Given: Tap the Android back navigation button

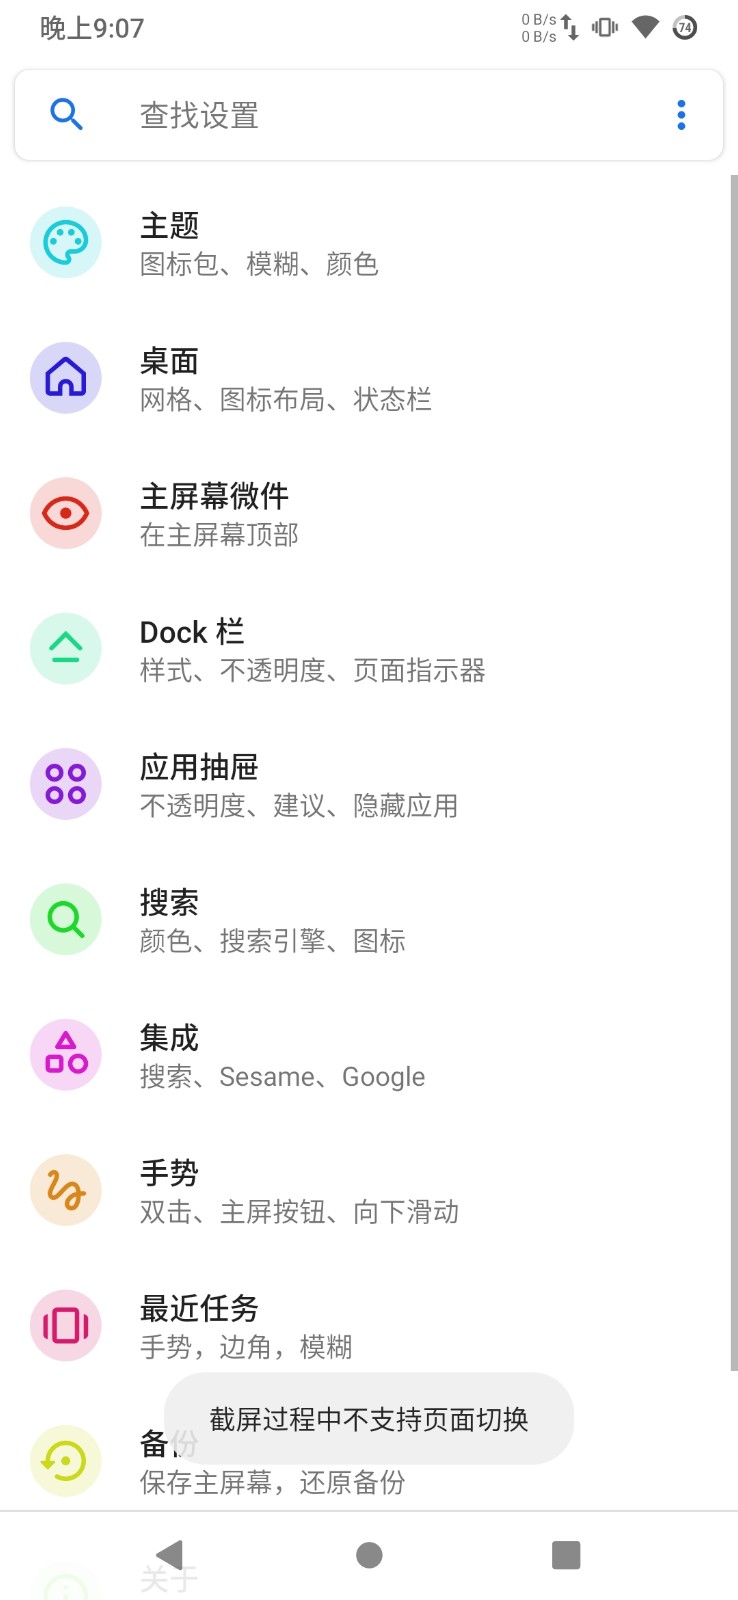Looking at the screenshot, I should pos(171,1555).
